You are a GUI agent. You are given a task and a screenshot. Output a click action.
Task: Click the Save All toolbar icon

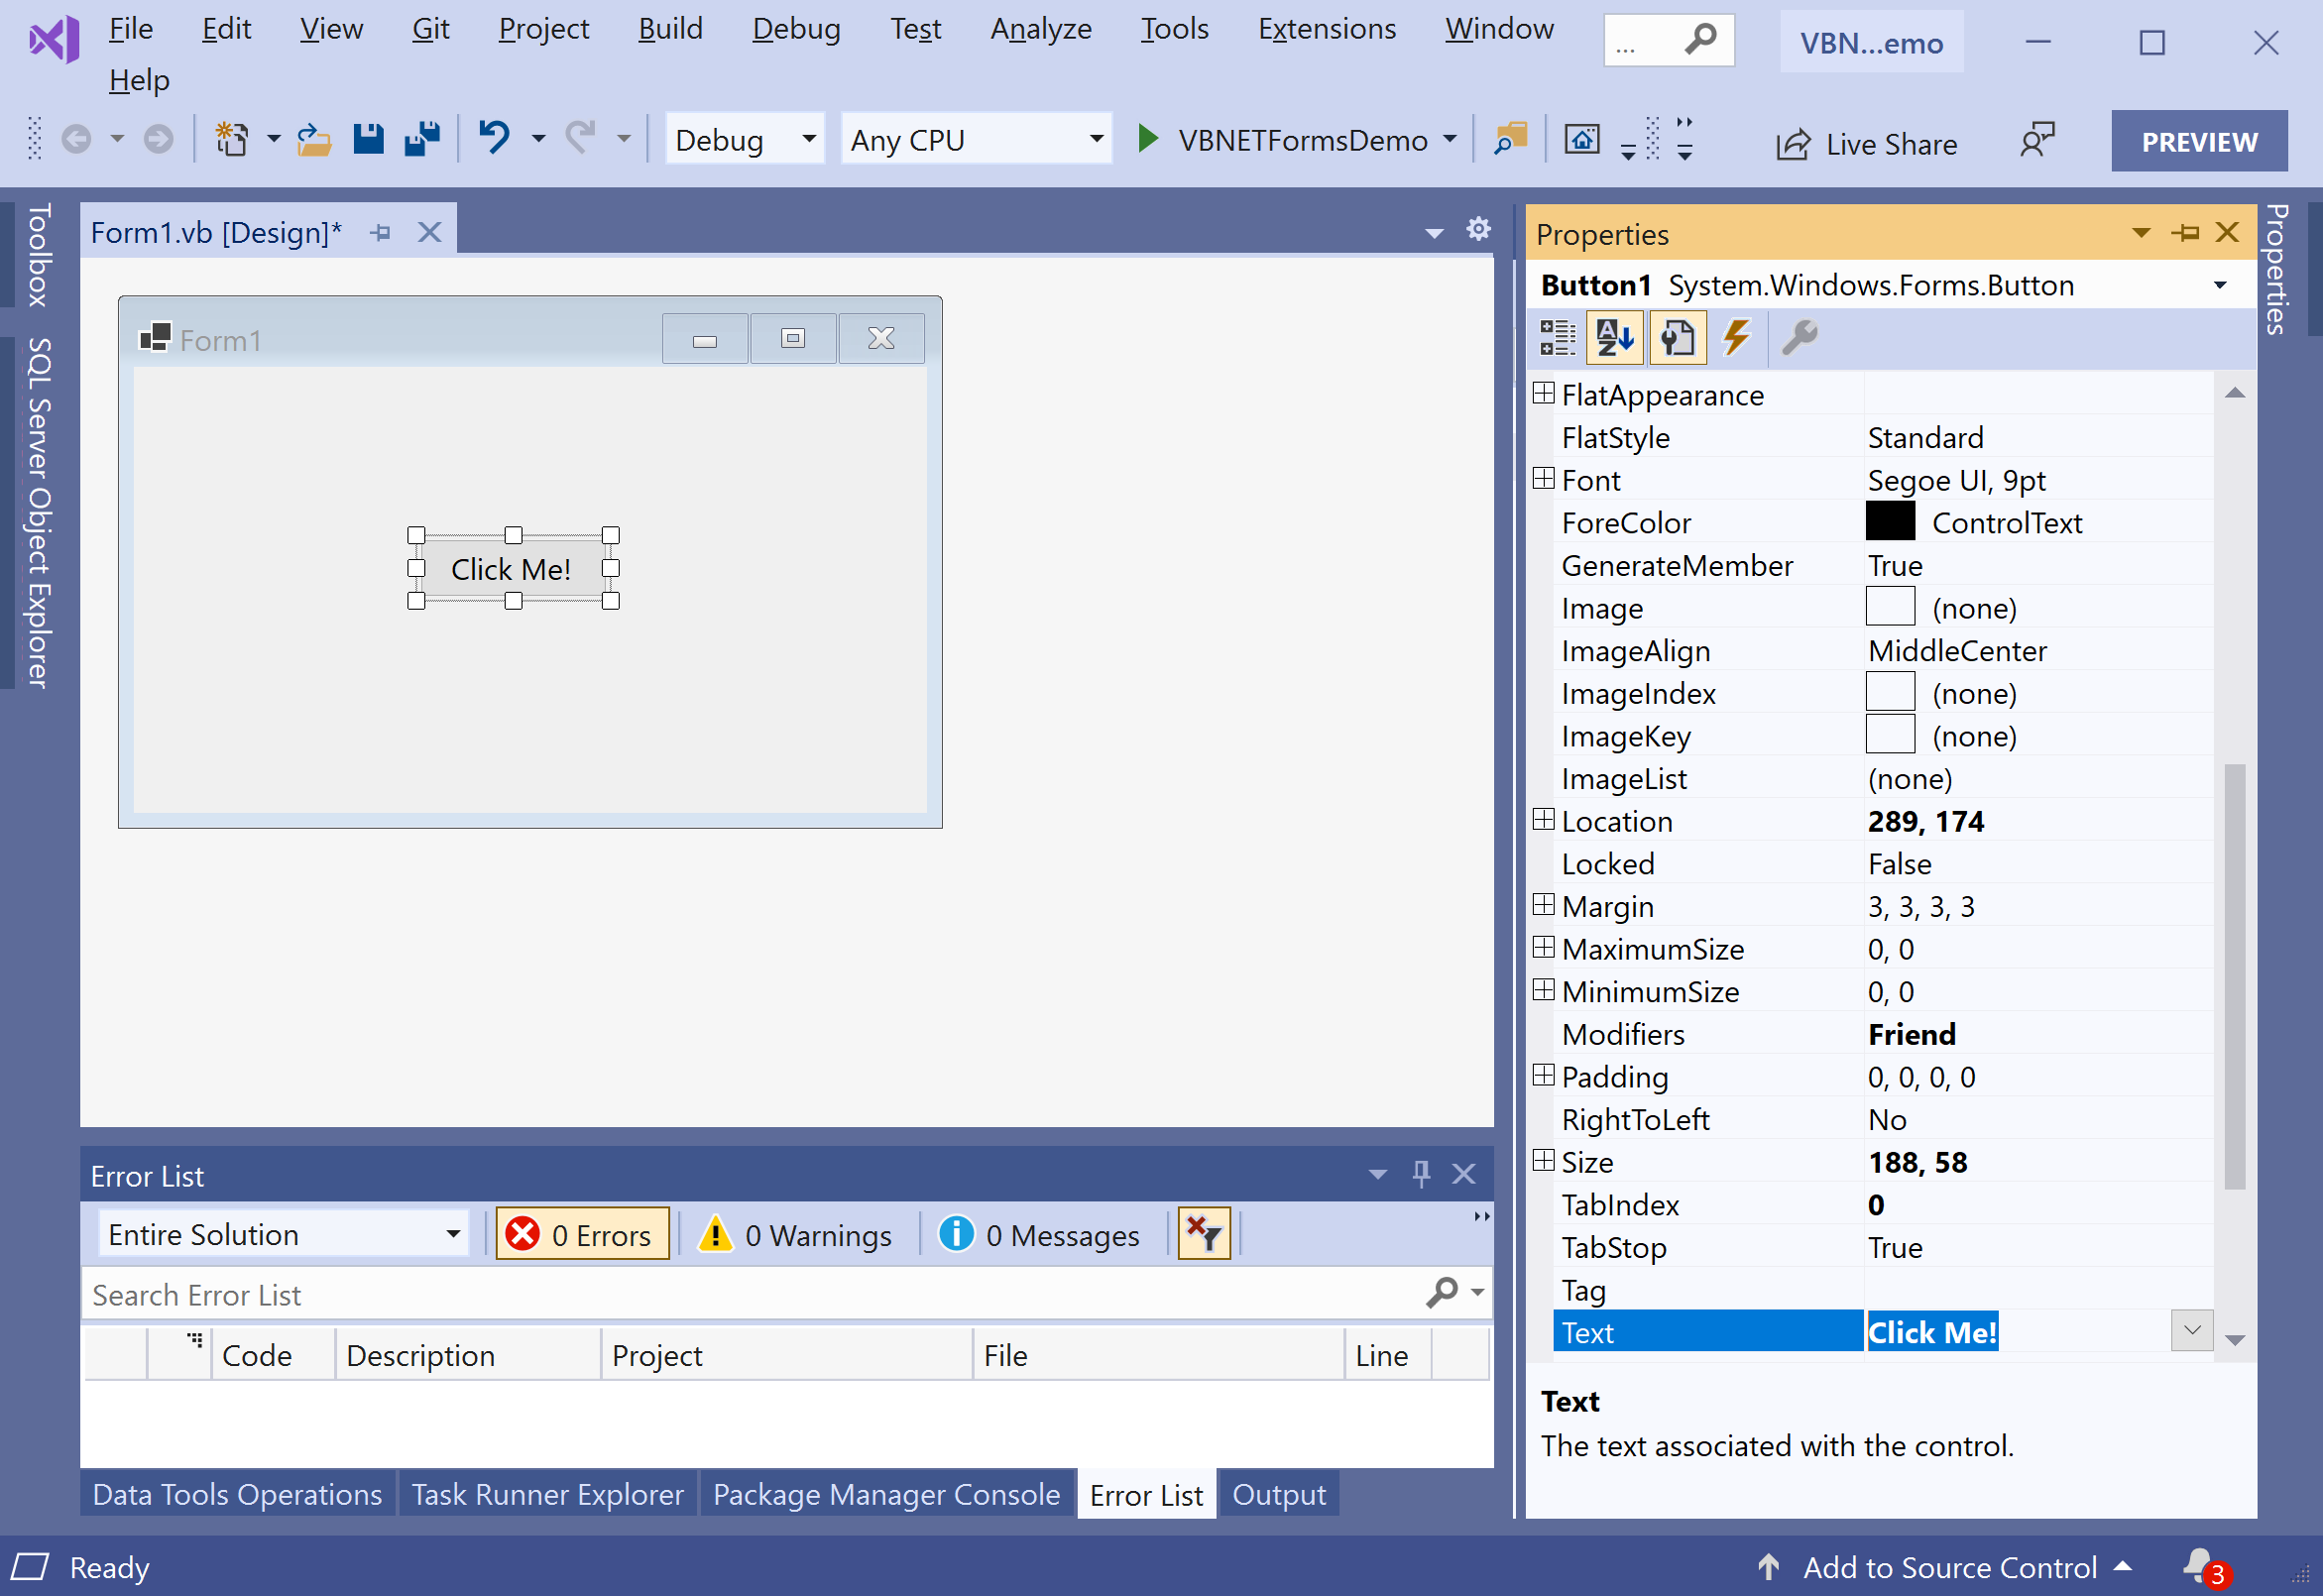422,139
